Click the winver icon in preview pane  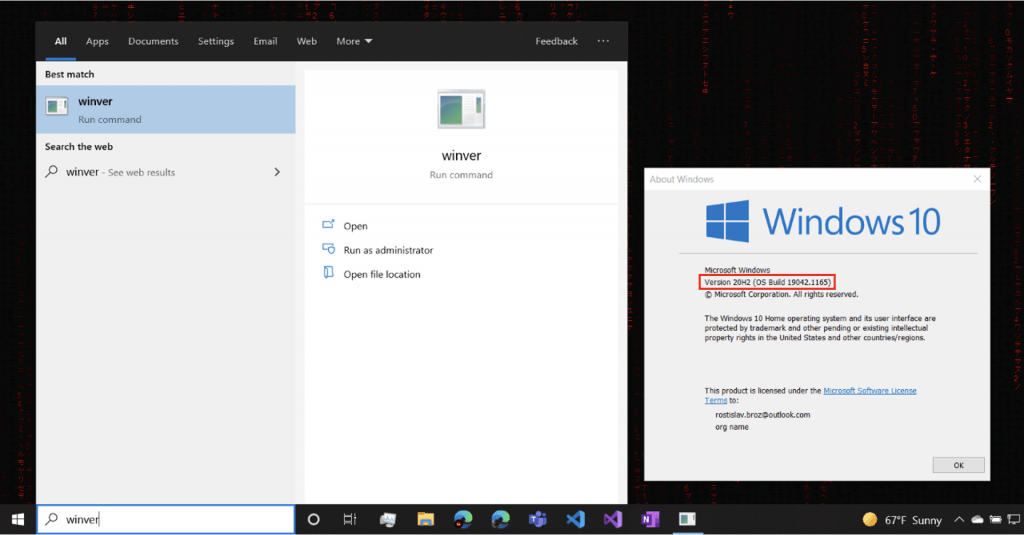[x=461, y=110]
